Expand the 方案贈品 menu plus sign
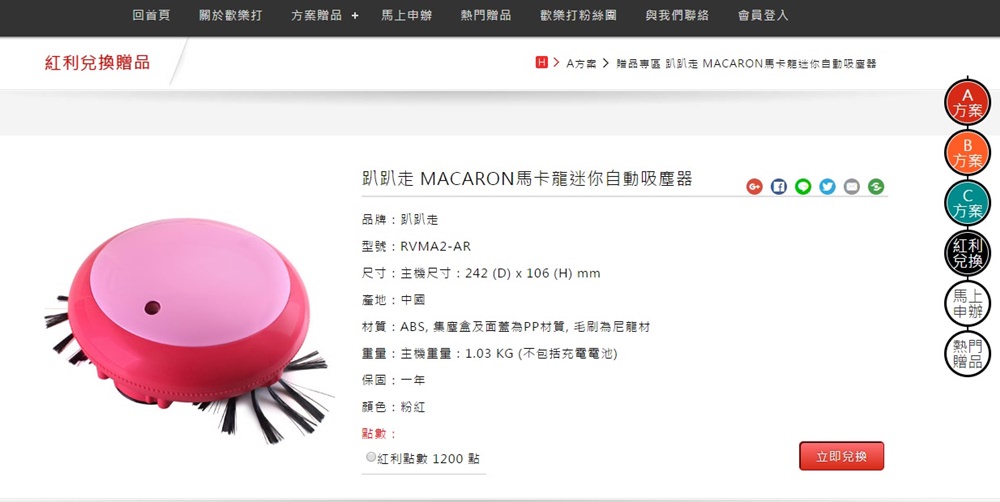Image resolution: width=1000 pixels, height=502 pixels. (x=355, y=15)
